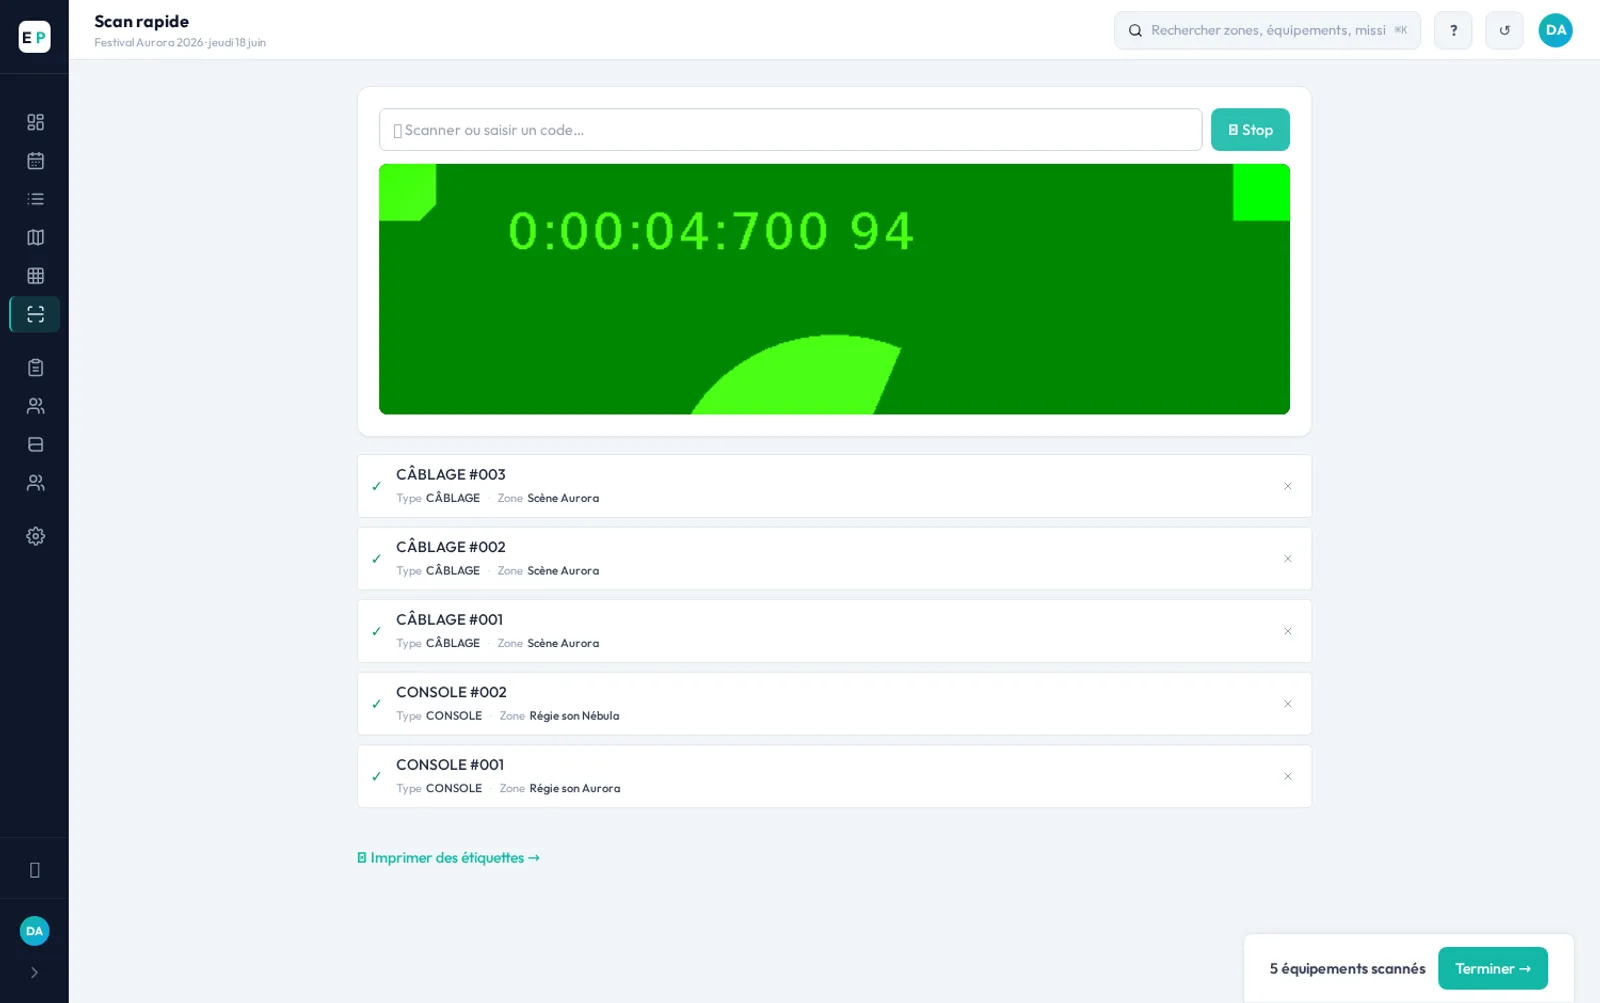Viewport: 1600px width, 1003px height.
Task: Click the '5 équipements scannés' counter
Action: pyautogui.click(x=1347, y=969)
